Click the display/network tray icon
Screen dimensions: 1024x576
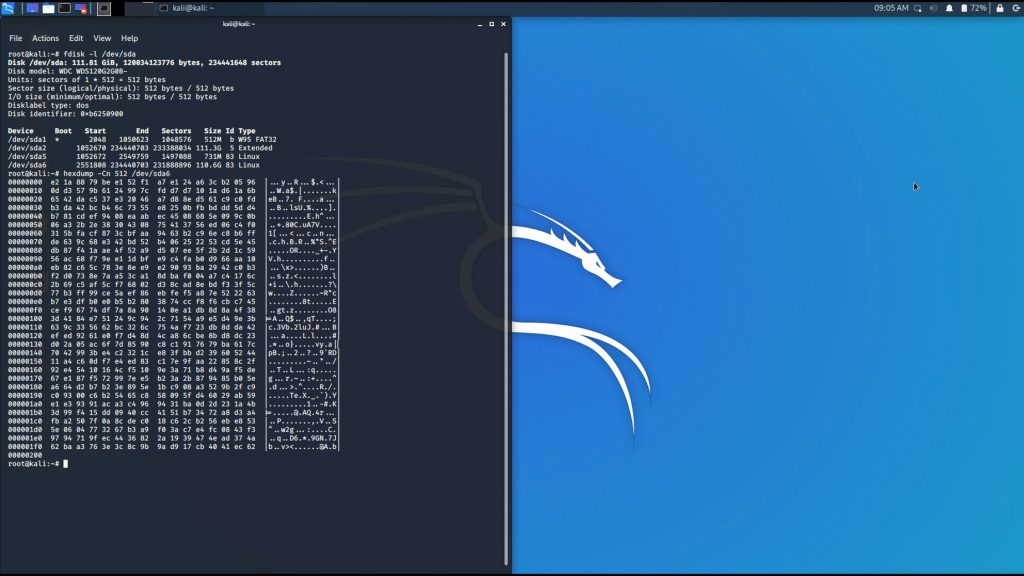pos(918,8)
